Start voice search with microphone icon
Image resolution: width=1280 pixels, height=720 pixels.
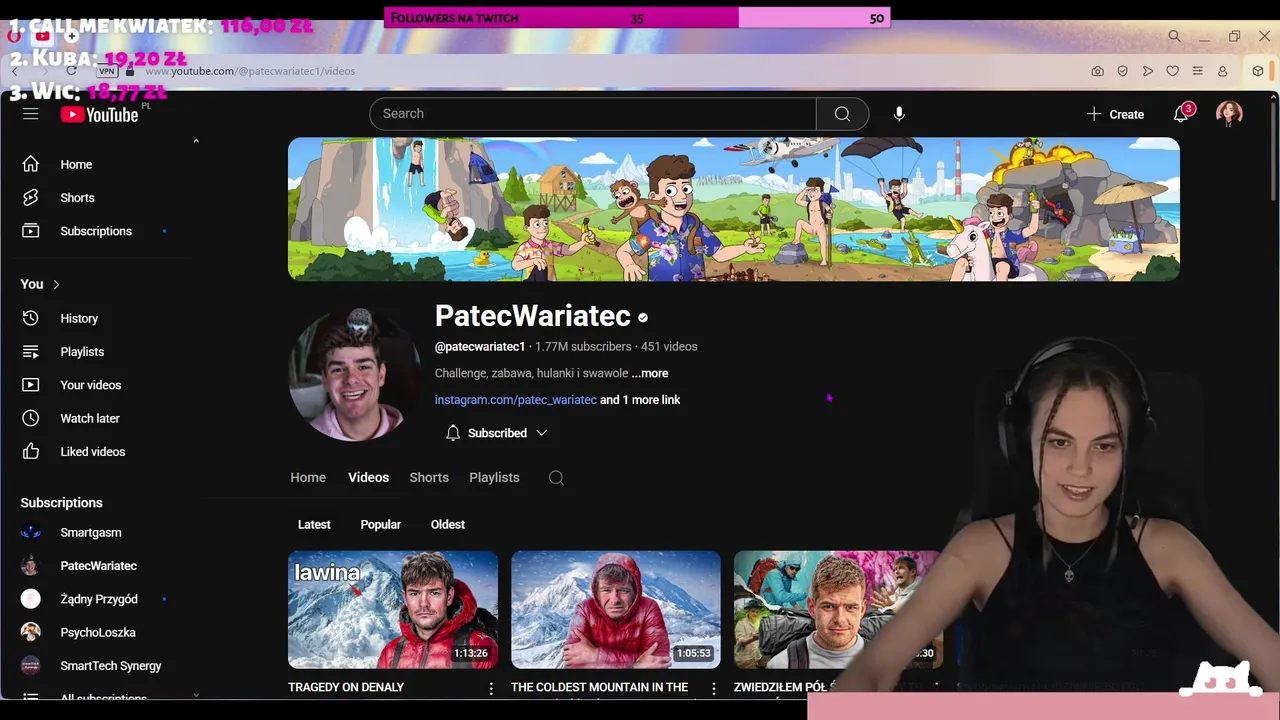click(x=899, y=114)
